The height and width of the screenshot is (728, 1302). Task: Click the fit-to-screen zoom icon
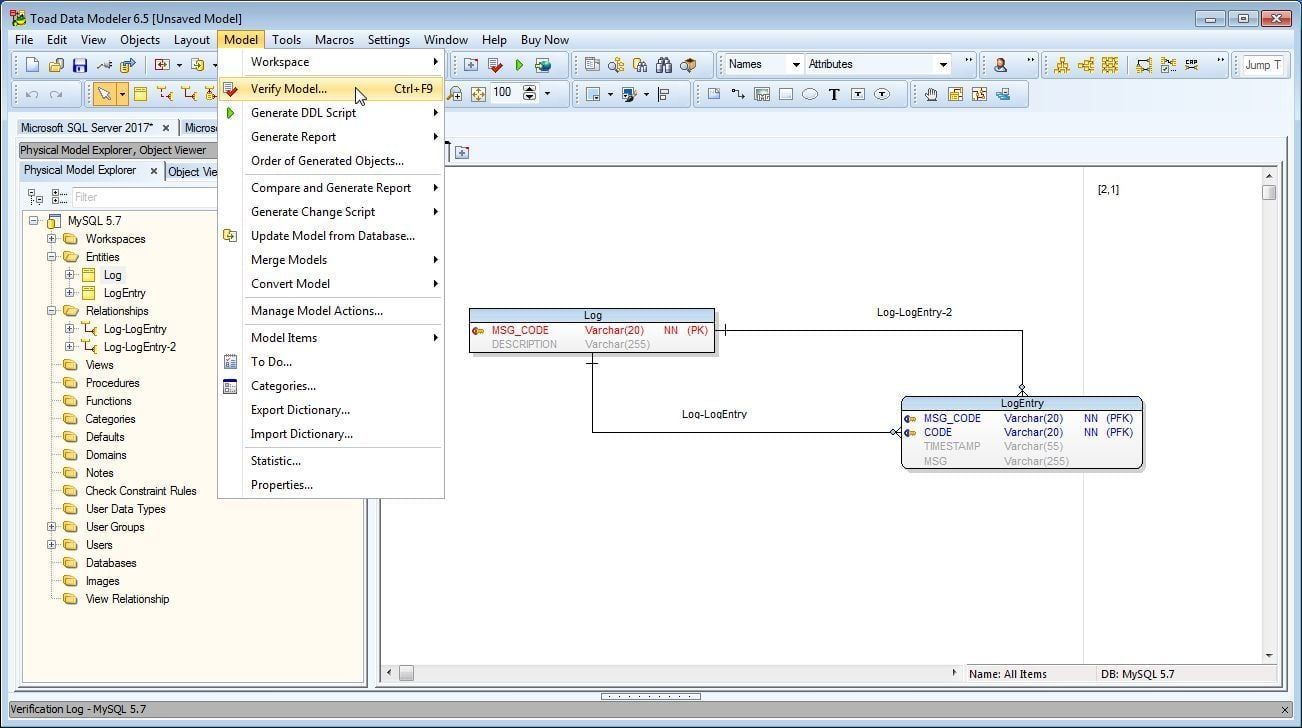click(478, 94)
